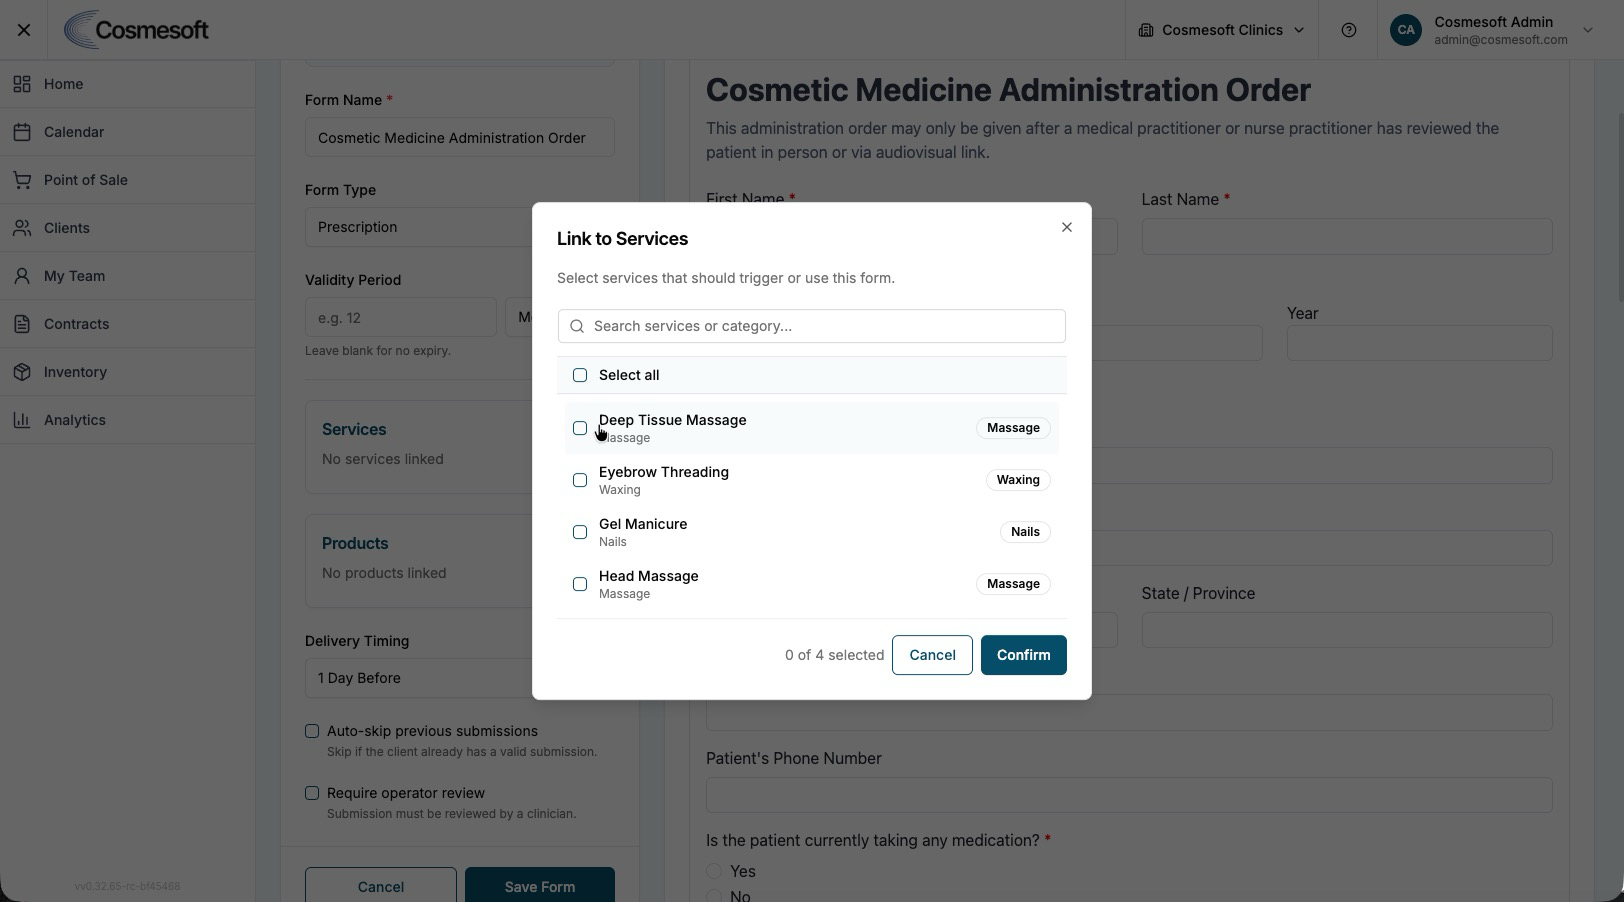Click the Analytics chart icon
The width and height of the screenshot is (1624, 902).
[22, 420]
